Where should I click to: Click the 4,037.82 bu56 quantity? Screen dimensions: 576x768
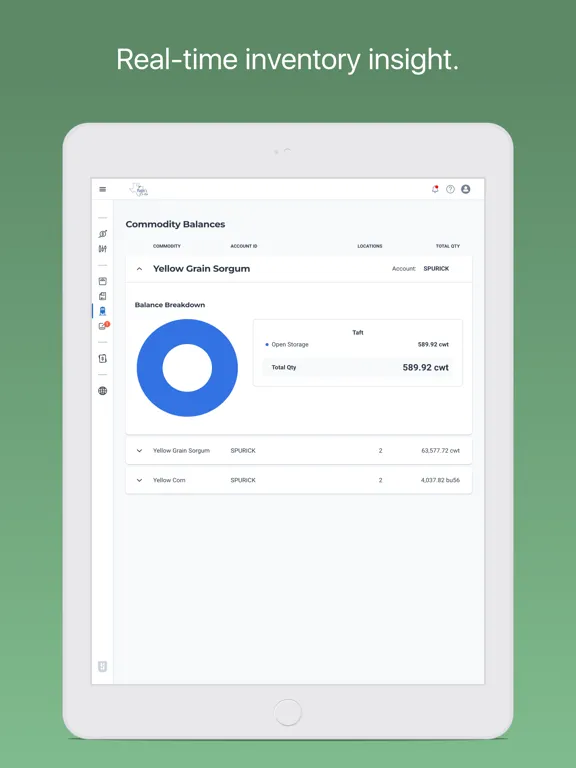(x=440, y=480)
